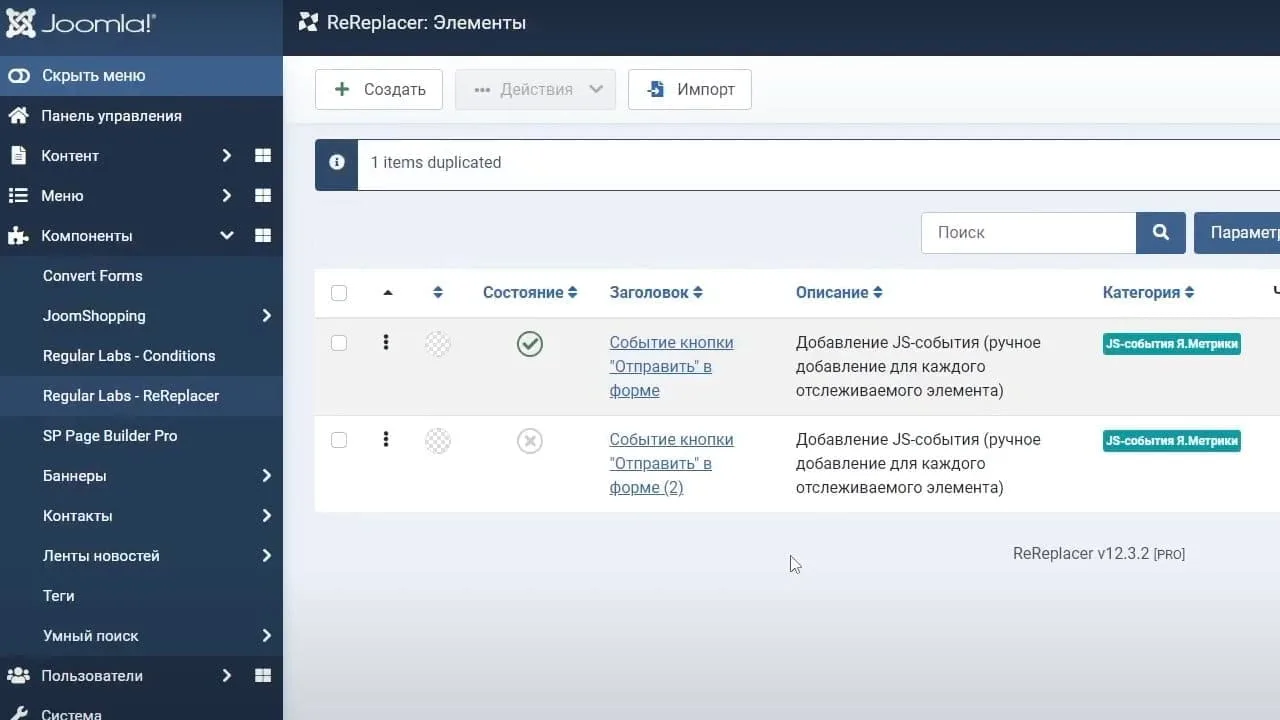Expand the Баннеры submenu arrow

click(267, 476)
